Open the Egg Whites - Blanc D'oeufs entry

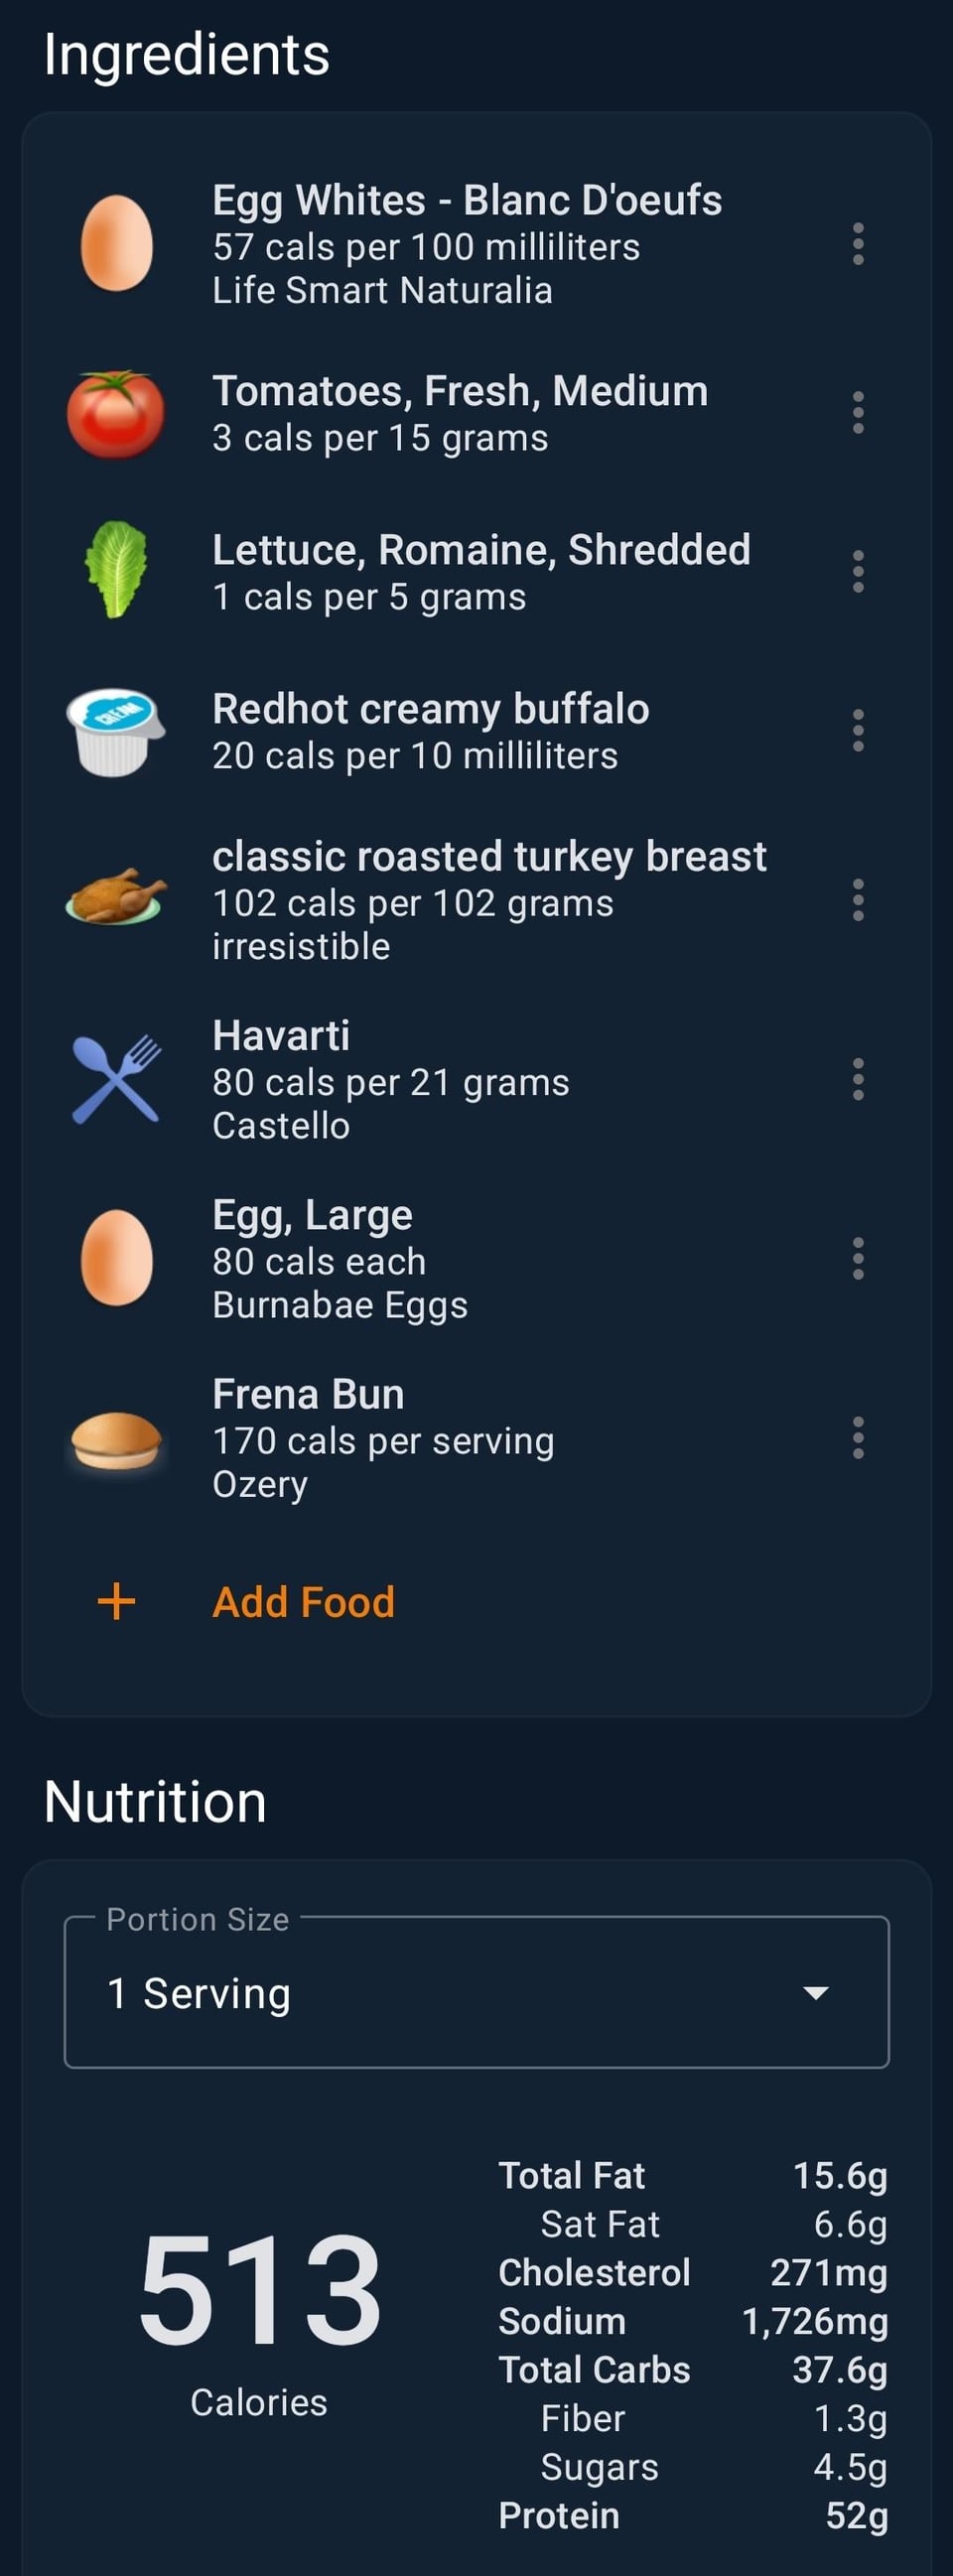[x=466, y=202]
